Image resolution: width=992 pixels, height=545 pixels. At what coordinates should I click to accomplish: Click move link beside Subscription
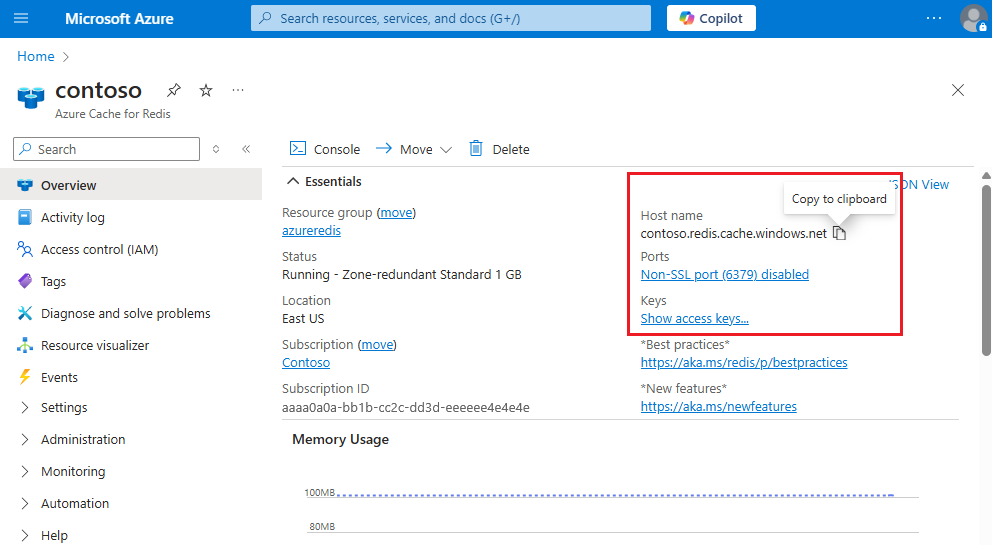coord(377,344)
